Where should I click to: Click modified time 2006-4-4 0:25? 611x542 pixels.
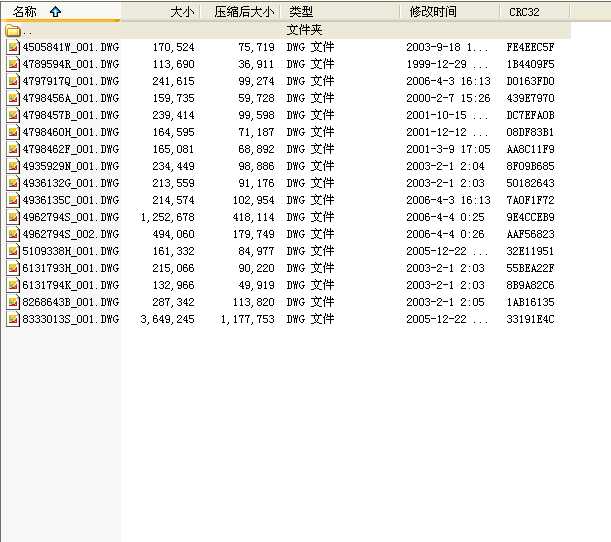445,217
